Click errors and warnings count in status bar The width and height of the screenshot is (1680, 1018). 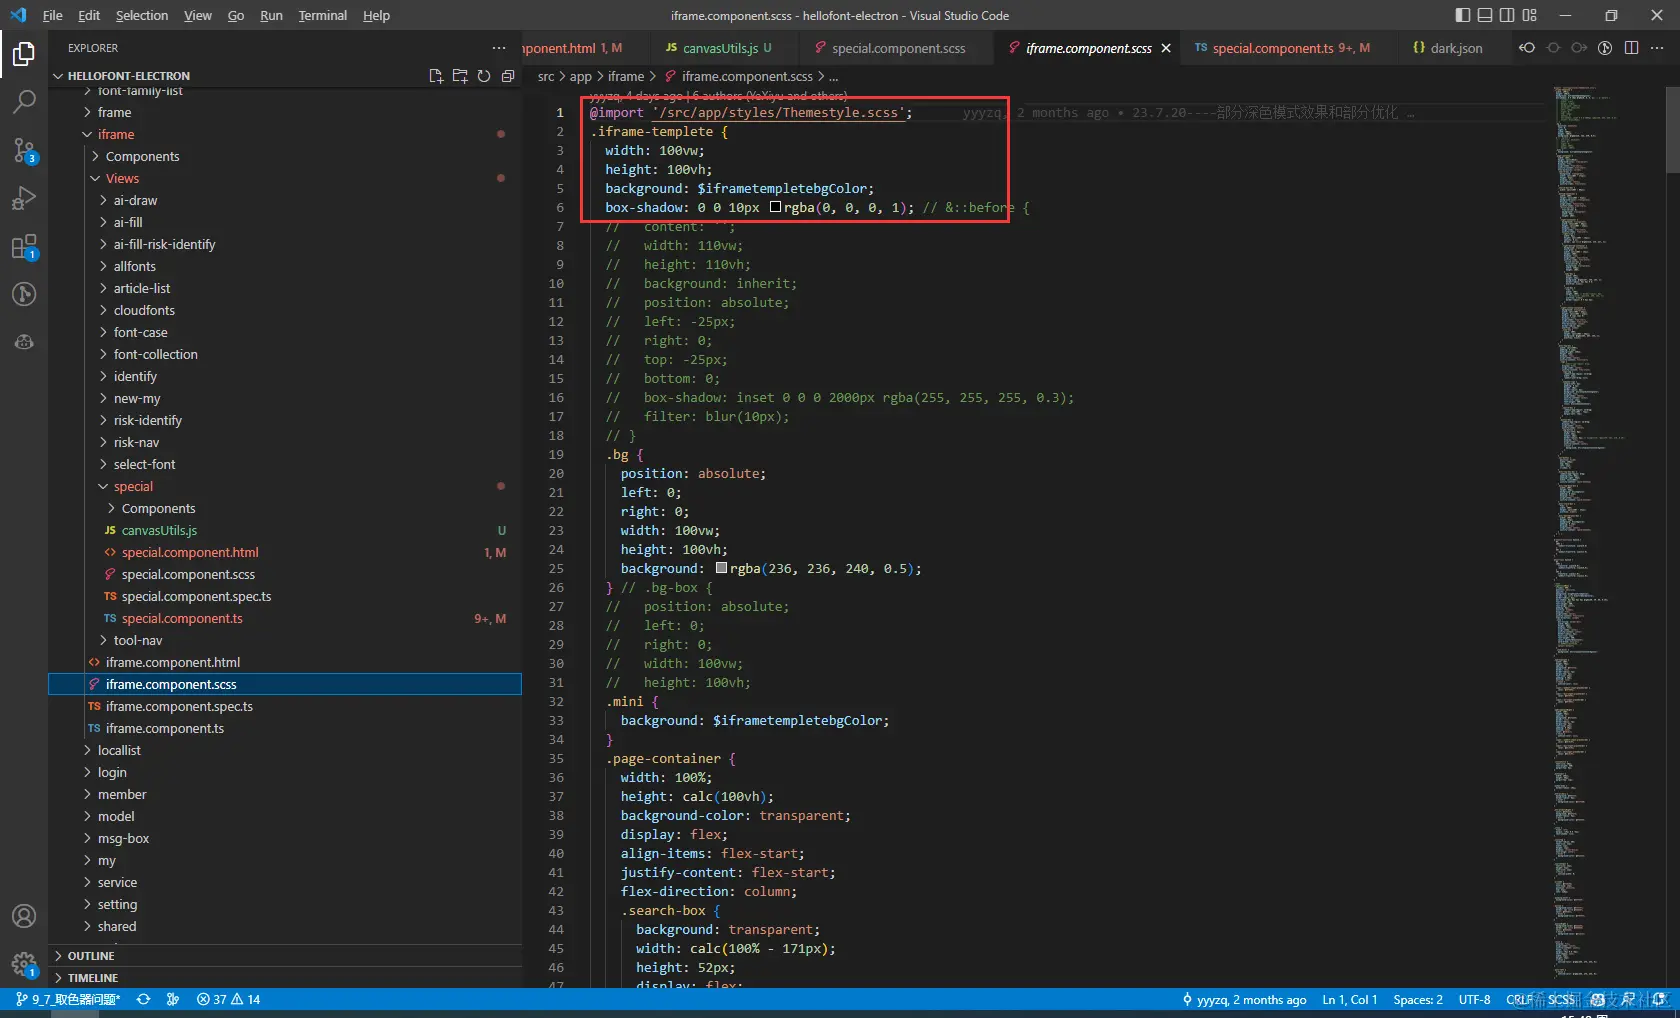point(228,999)
